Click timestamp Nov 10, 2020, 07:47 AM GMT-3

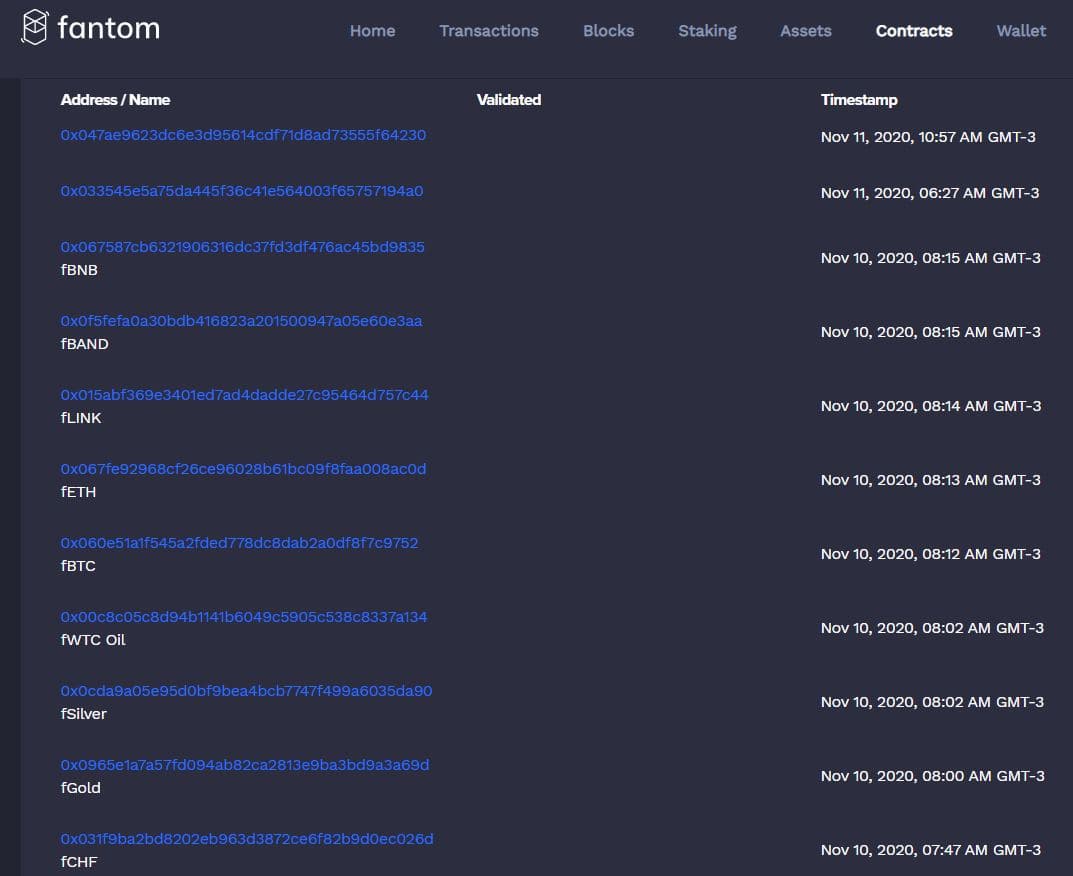pyautogui.click(x=931, y=849)
